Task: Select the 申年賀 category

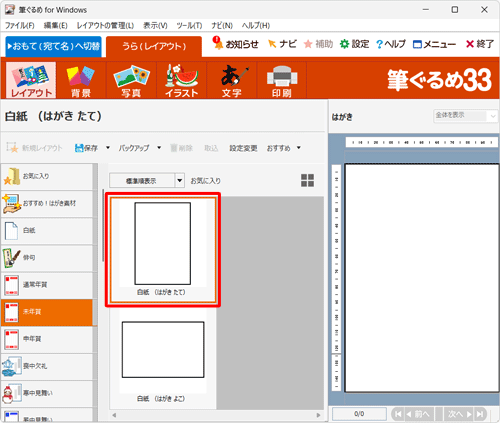Action: 47,339
